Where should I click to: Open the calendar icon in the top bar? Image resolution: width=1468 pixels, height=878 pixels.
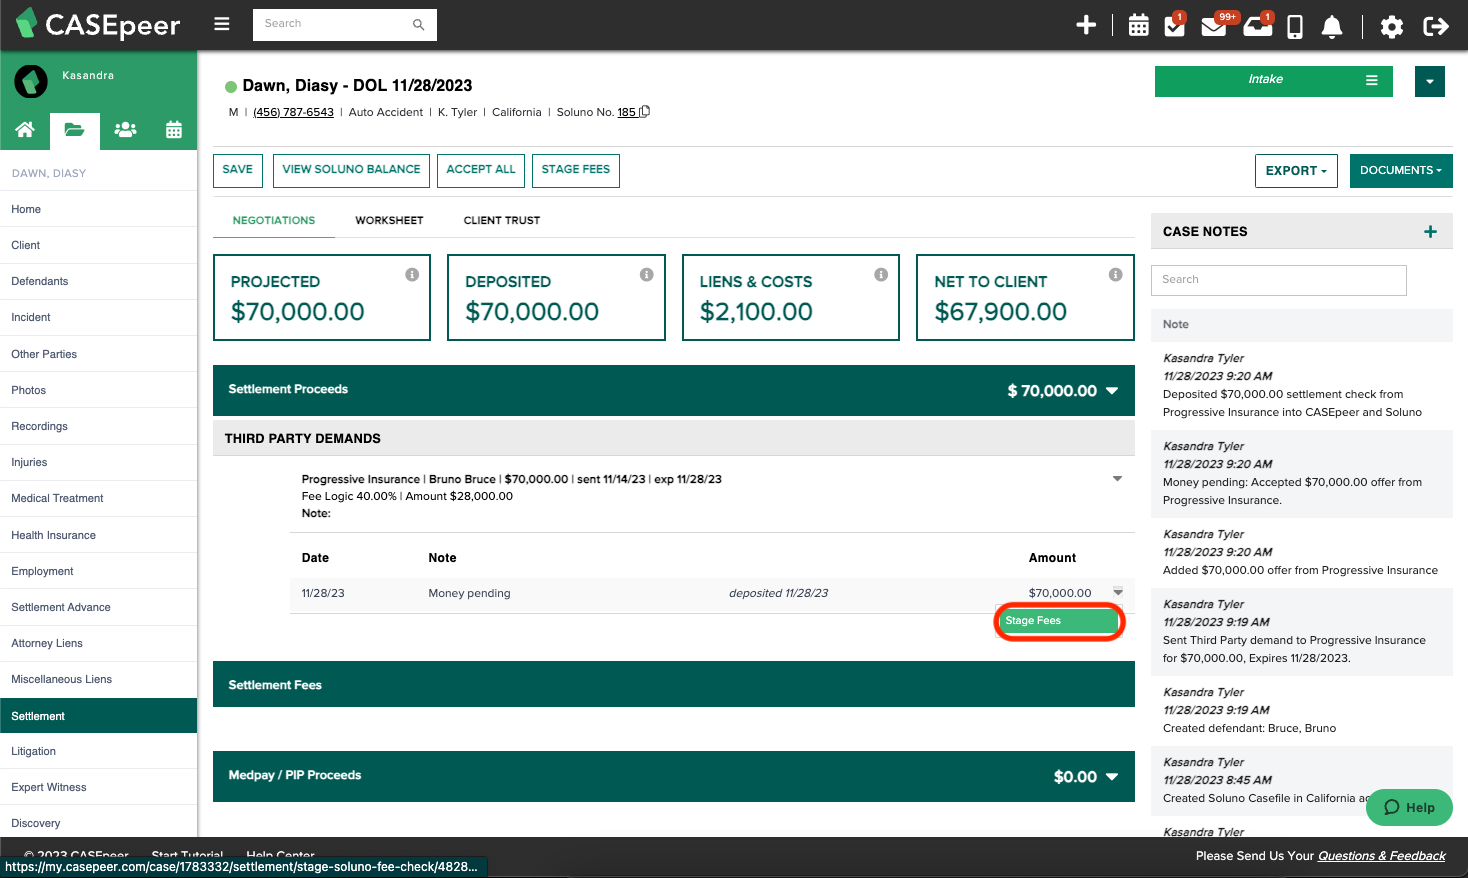pos(1138,26)
